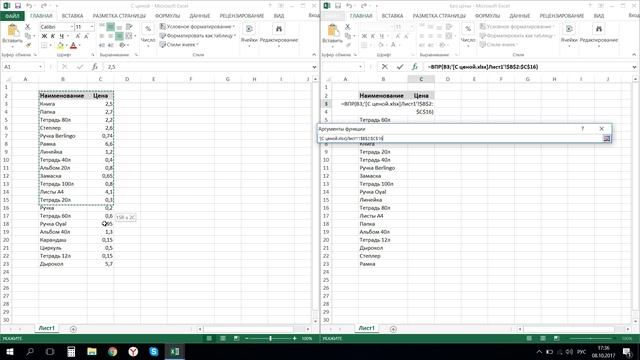Open Font name Calibri dropdown in left window
This screenshot has height=360, width=640.
(x=71, y=27)
